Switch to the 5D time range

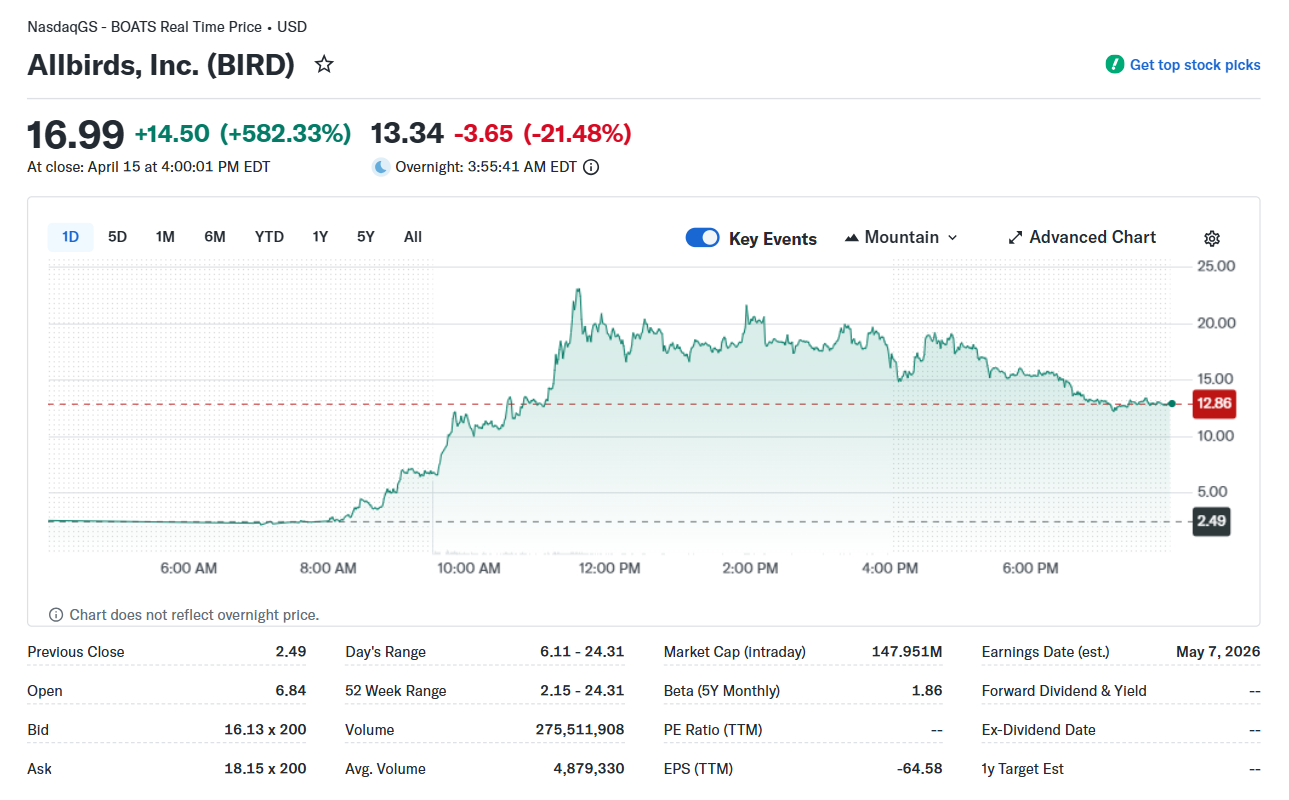point(117,237)
